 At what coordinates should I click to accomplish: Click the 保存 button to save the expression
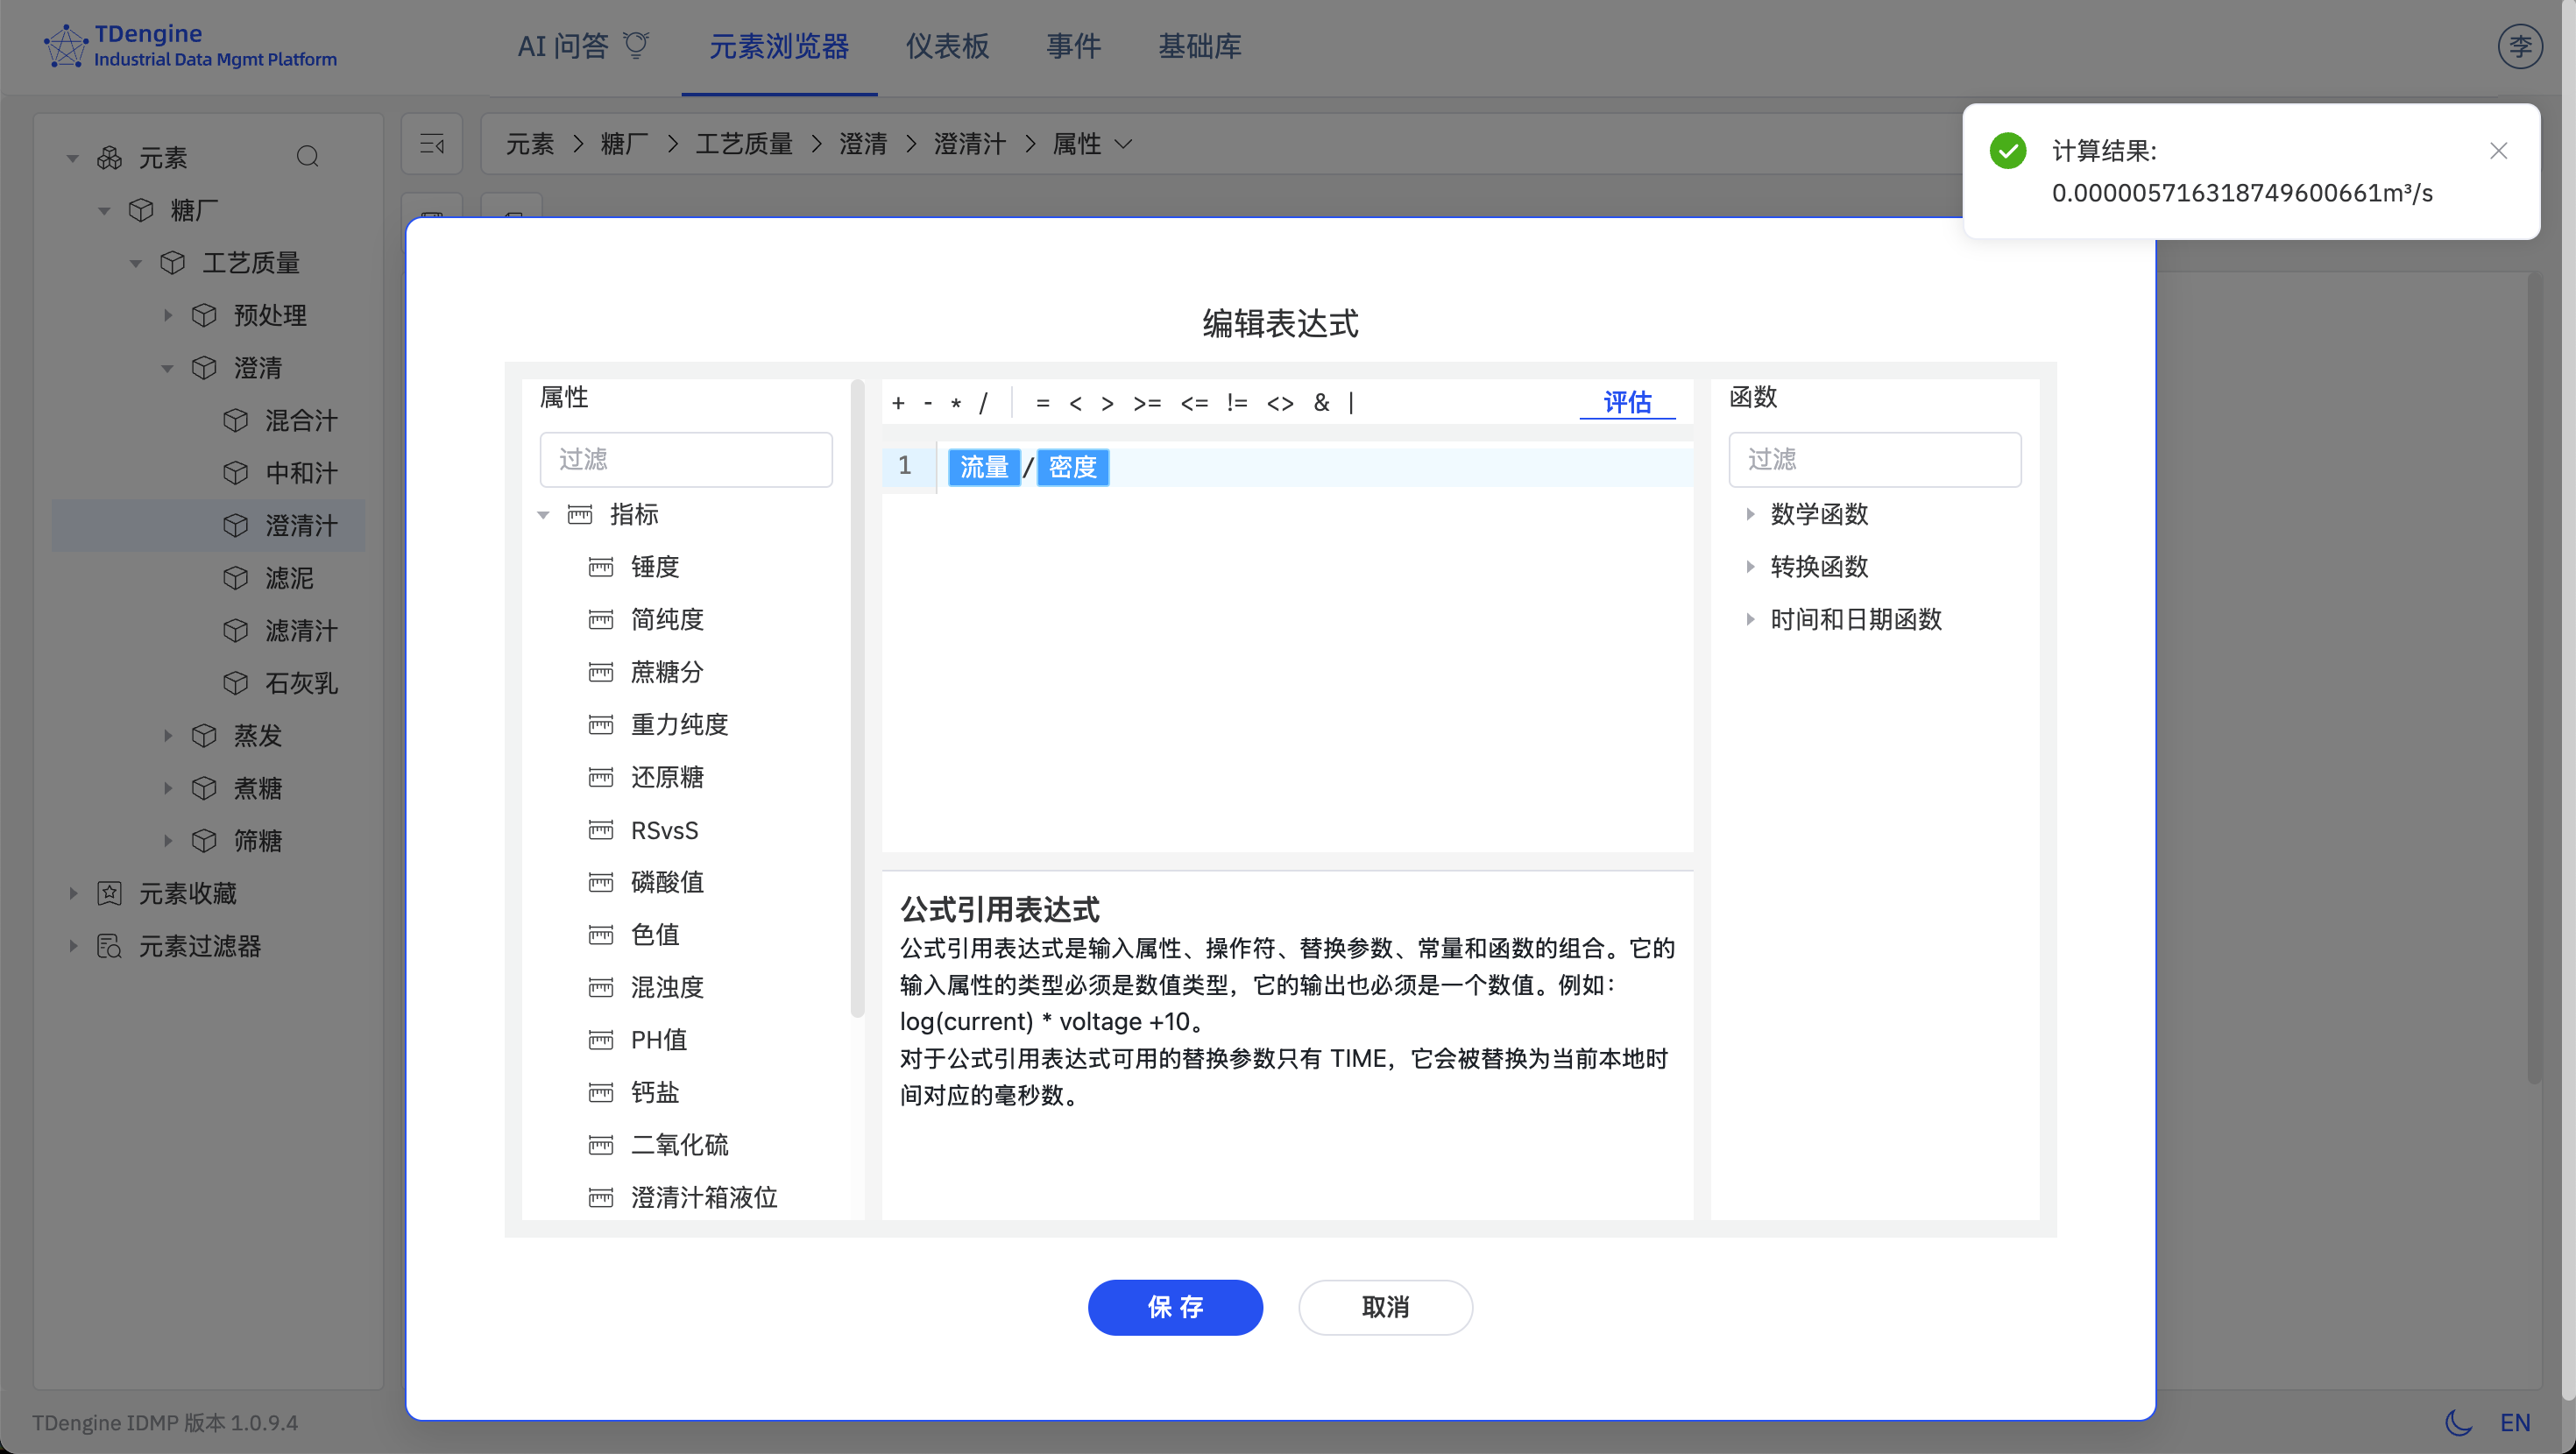(1175, 1307)
